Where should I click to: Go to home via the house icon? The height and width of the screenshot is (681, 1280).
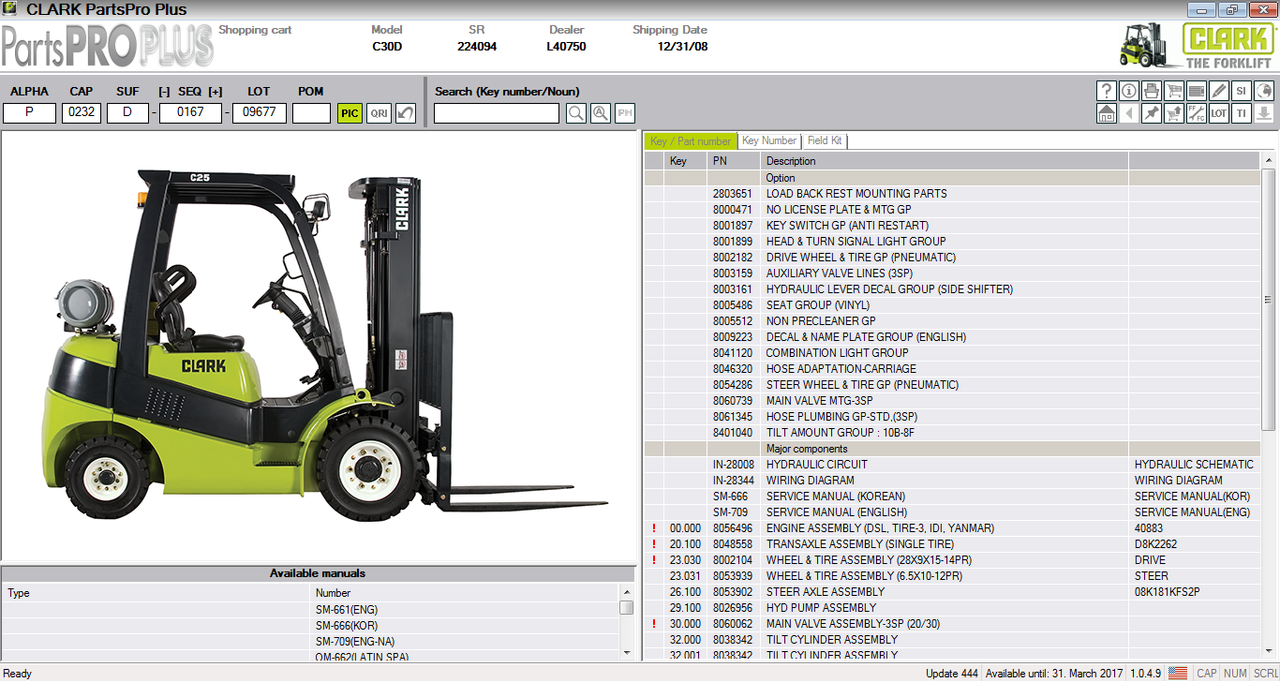tap(1106, 114)
